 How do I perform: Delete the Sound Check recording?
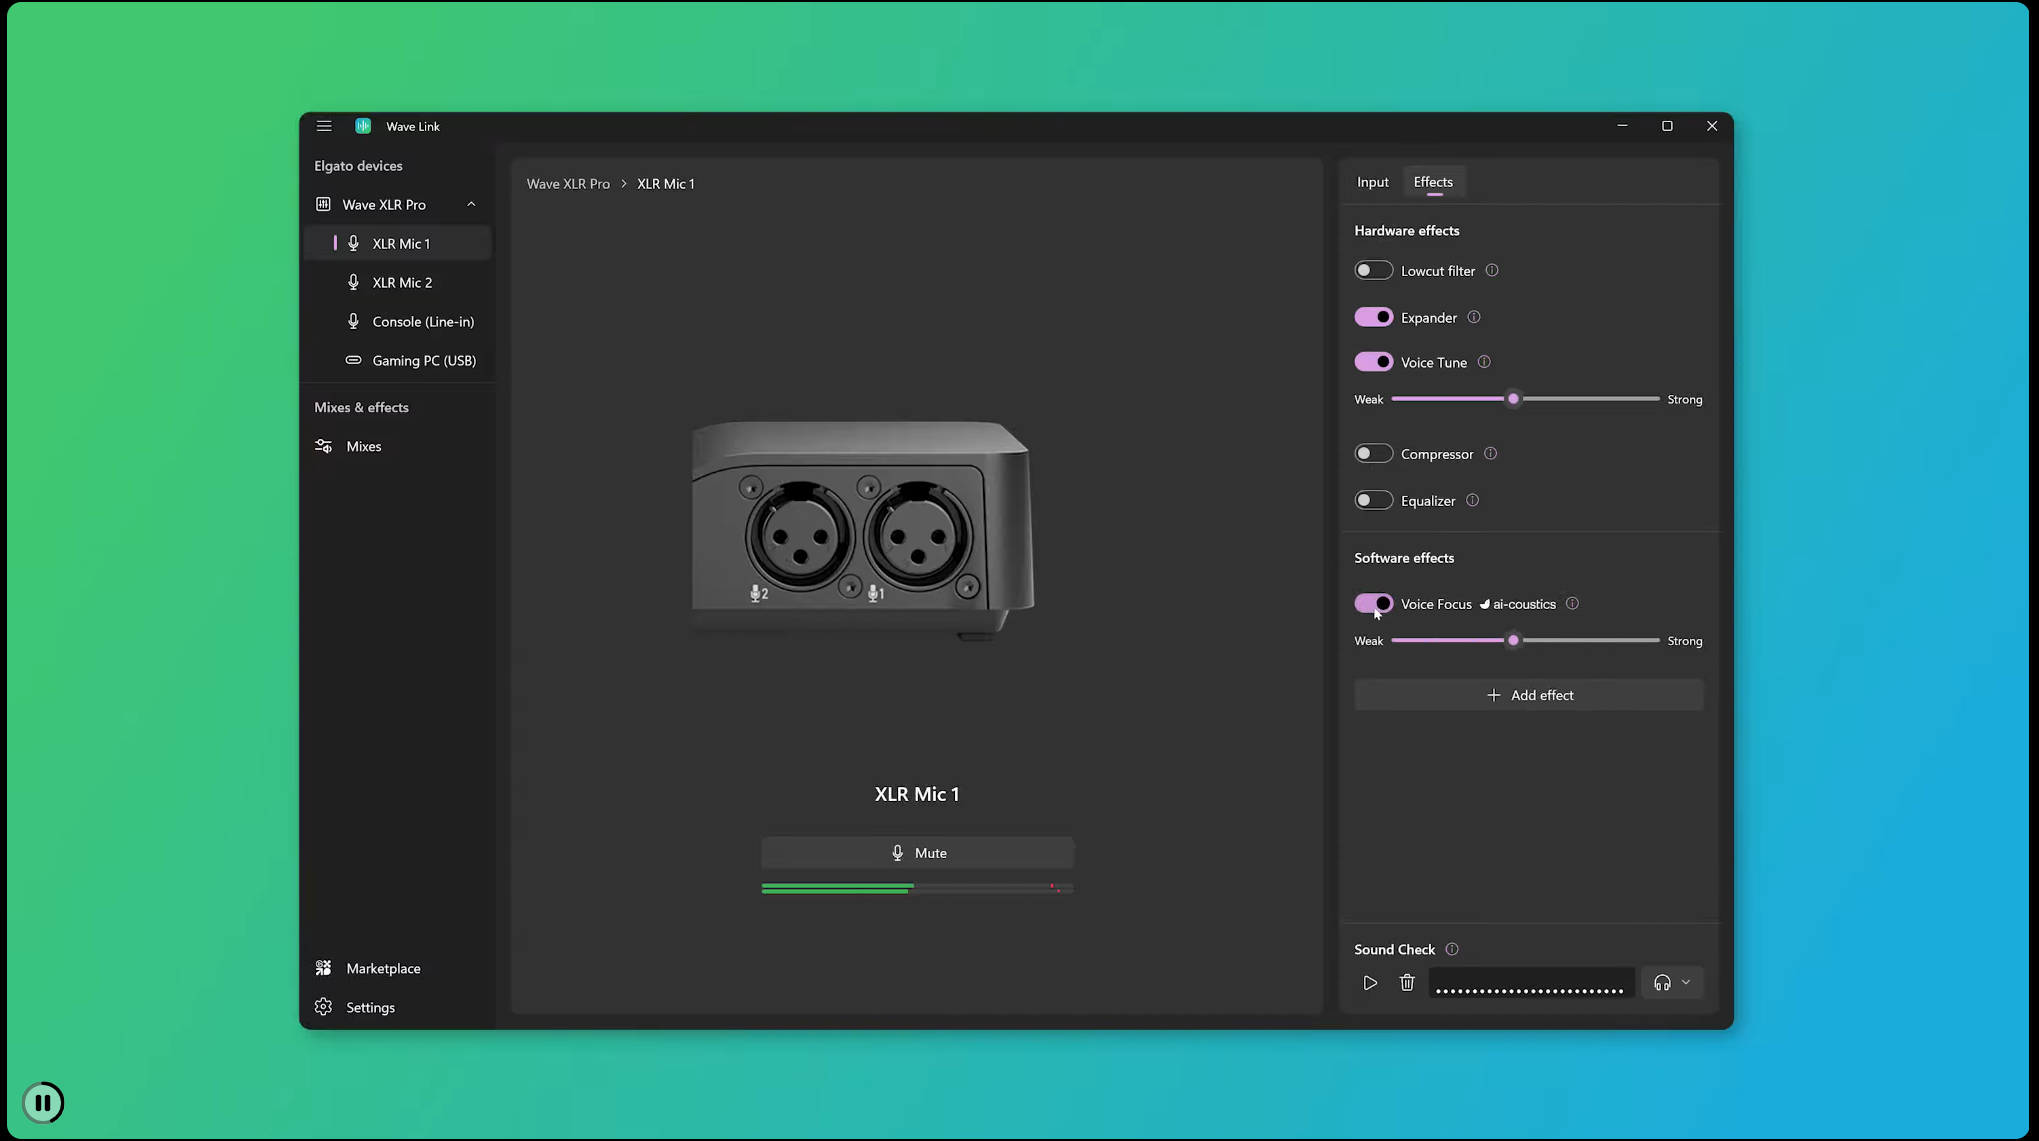click(x=1407, y=983)
